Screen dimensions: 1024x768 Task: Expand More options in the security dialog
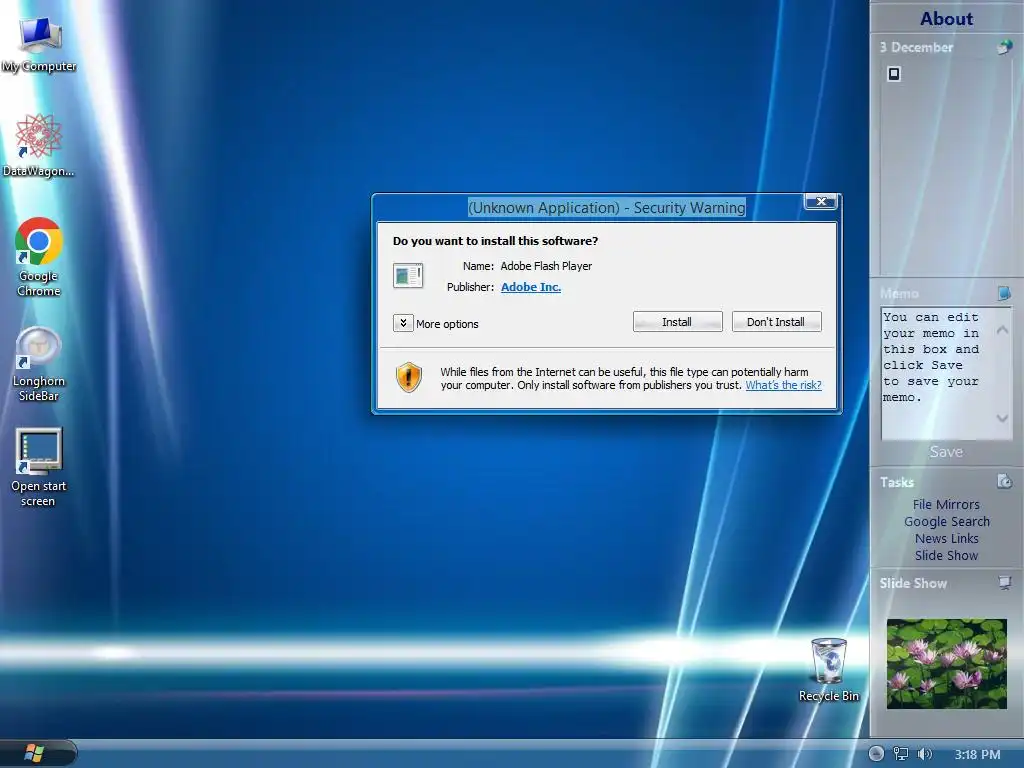(x=403, y=323)
